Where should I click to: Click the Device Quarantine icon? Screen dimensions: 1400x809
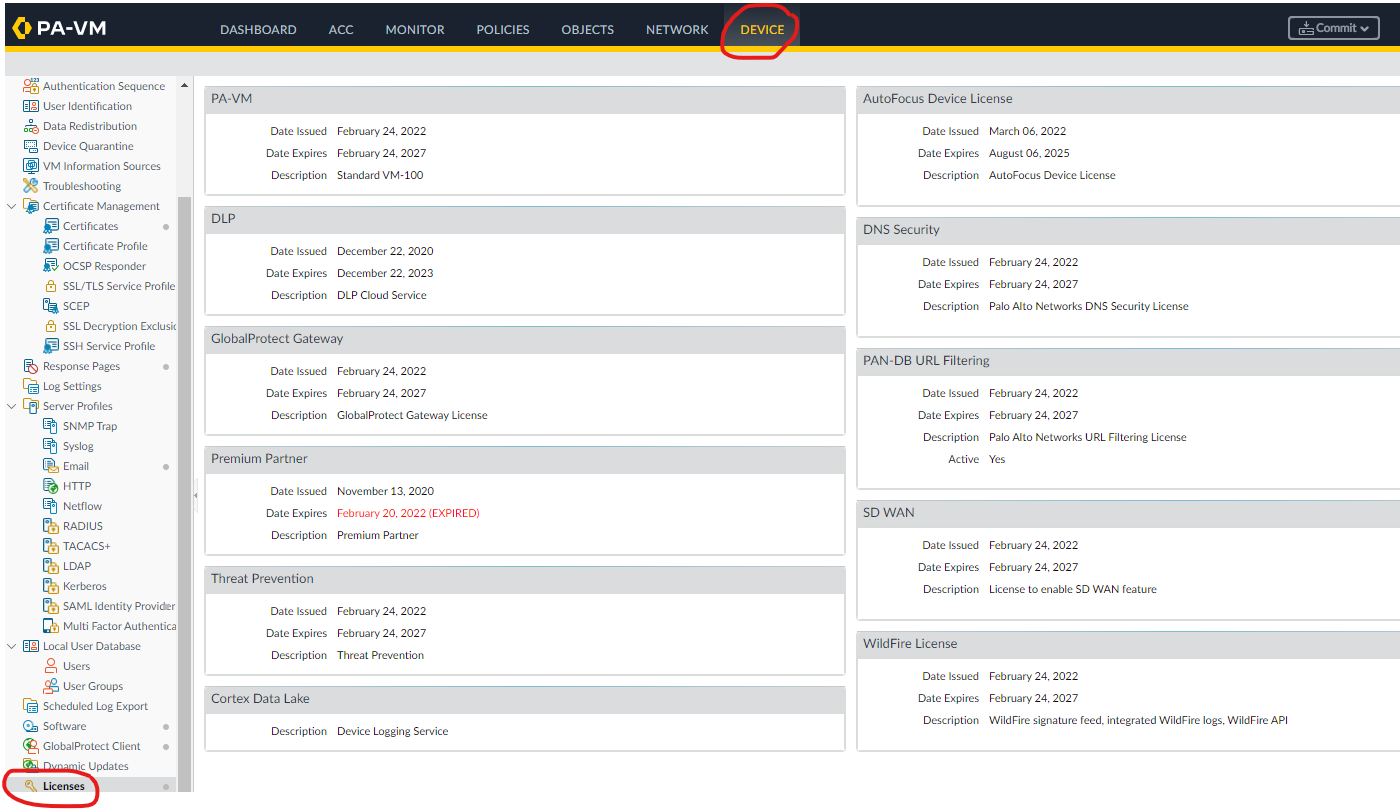coord(31,146)
